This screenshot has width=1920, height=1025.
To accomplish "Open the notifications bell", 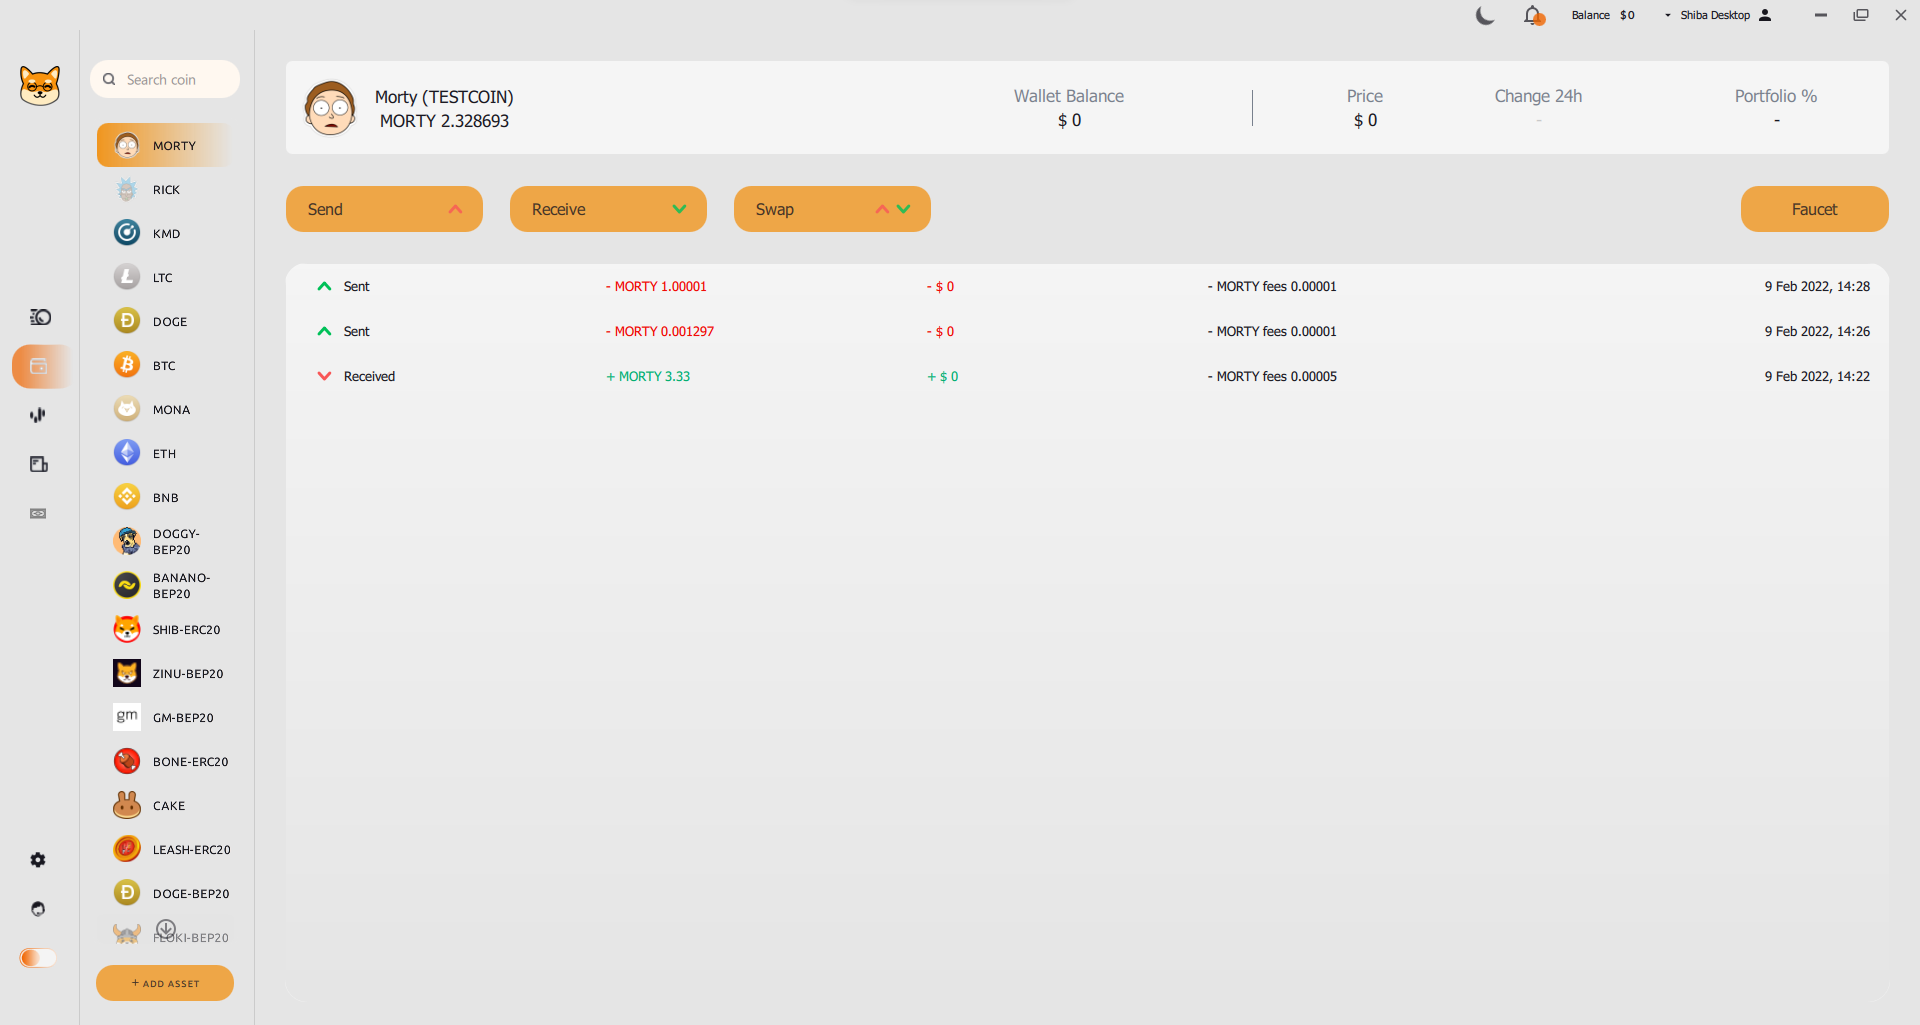I will pyautogui.click(x=1532, y=16).
